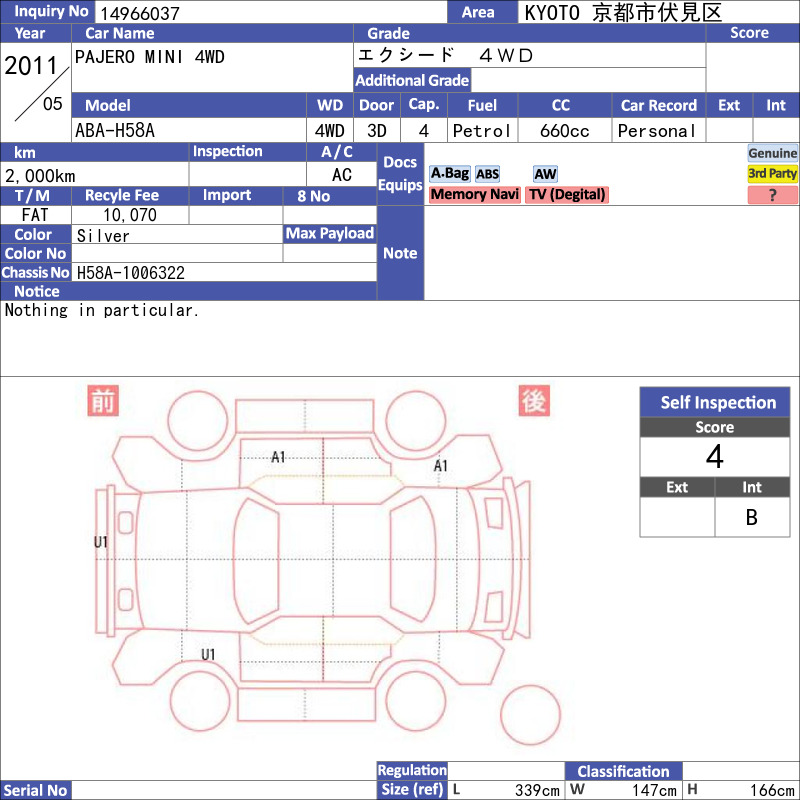Viewport: 800px width, 800px height.
Task: Click the U1 mark on front bumper
Action: coord(101,542)
